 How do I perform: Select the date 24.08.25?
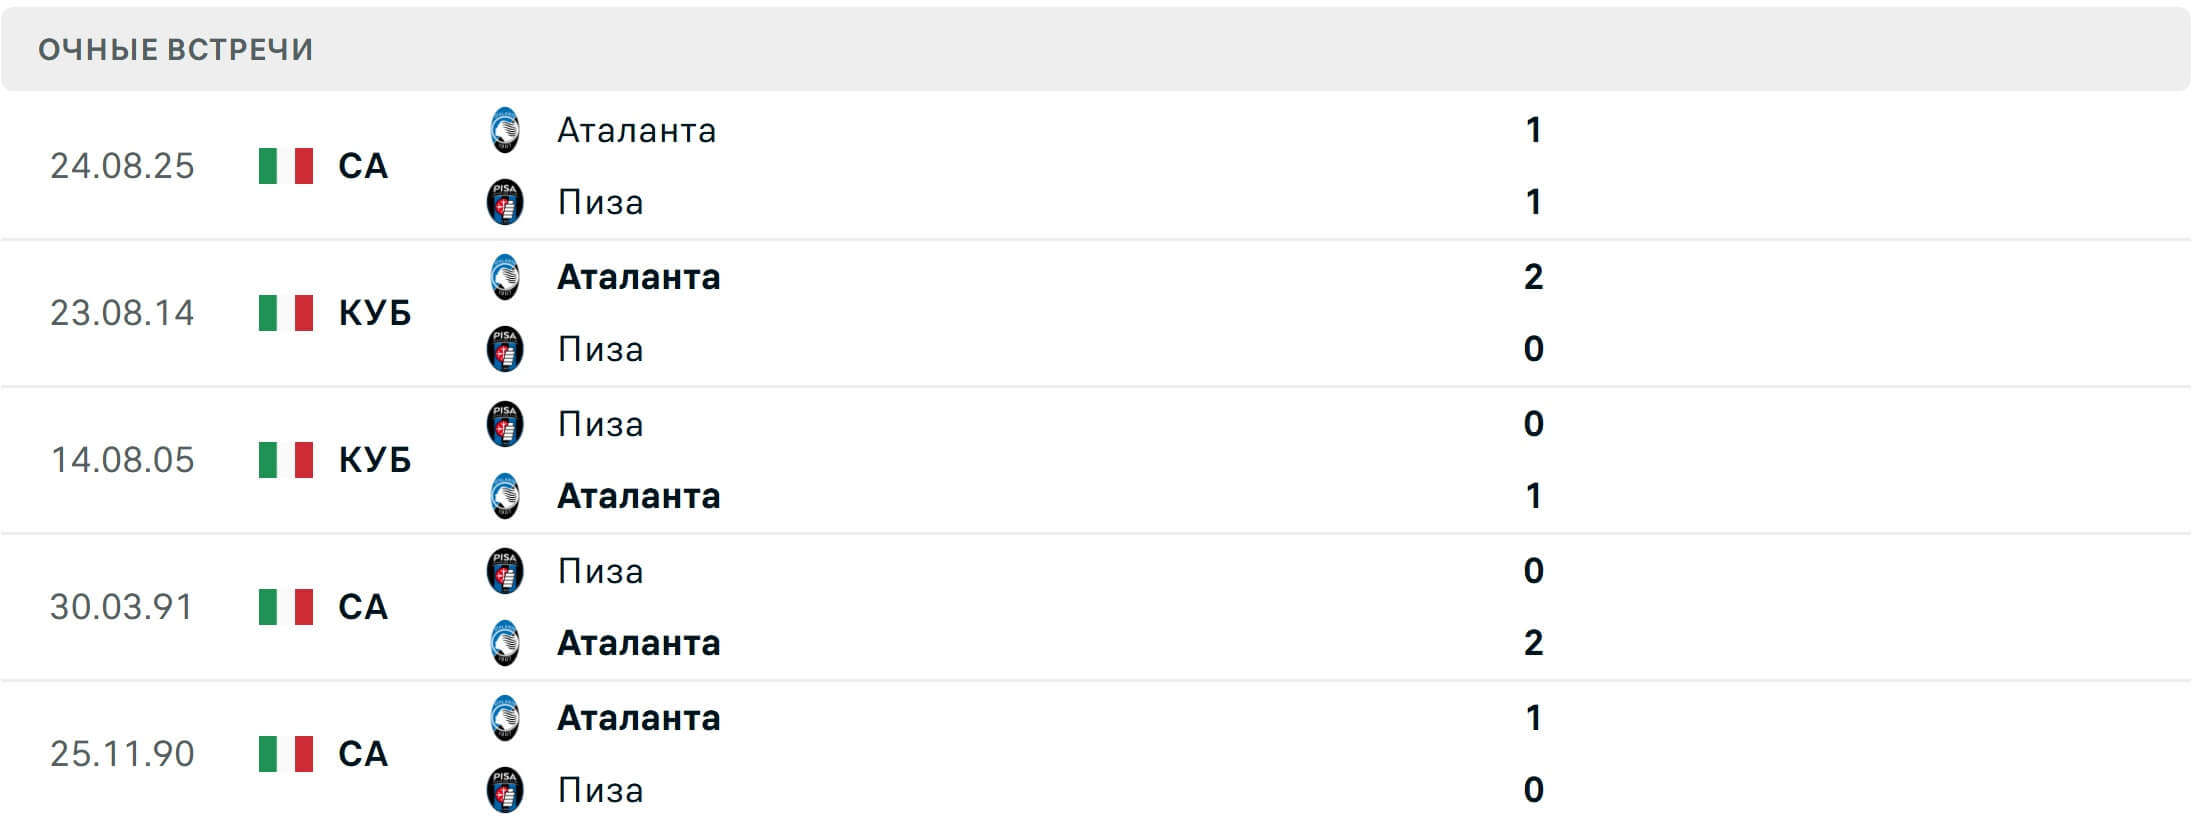(x=122, y=166)
